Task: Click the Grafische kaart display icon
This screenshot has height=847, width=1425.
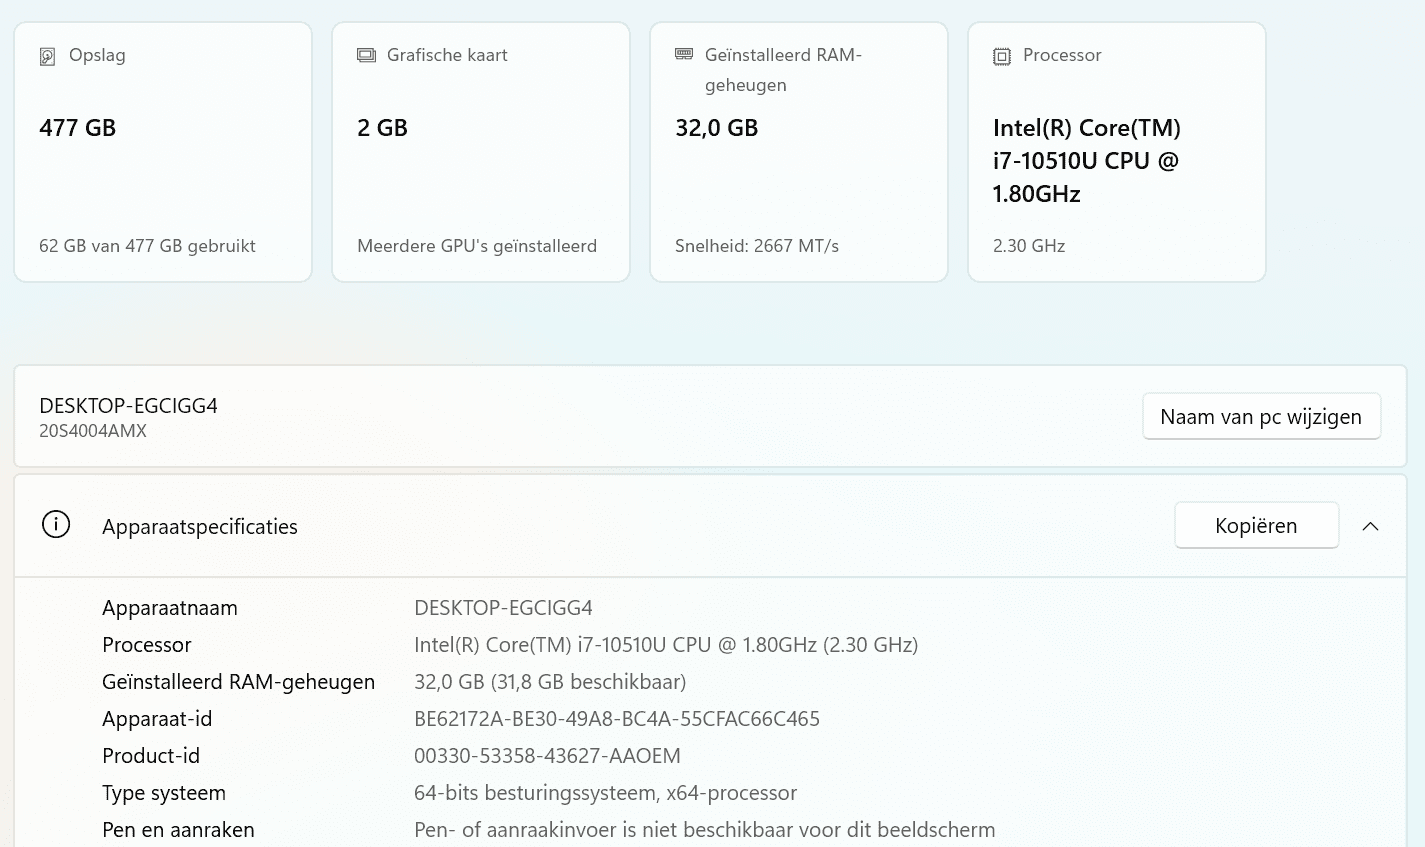Action: pyautogui.click(x=366, y=55)
